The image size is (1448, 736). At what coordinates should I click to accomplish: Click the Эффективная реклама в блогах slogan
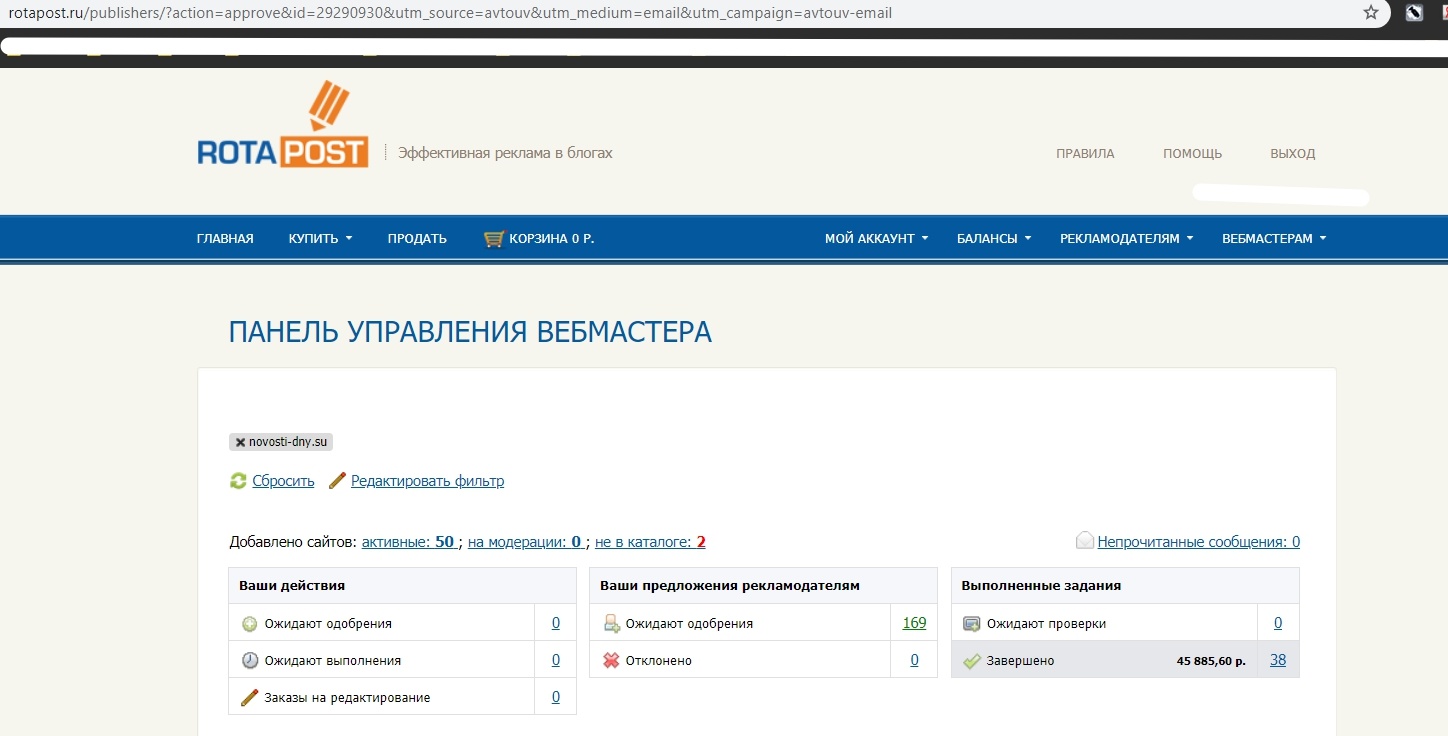tap(505, 153)
